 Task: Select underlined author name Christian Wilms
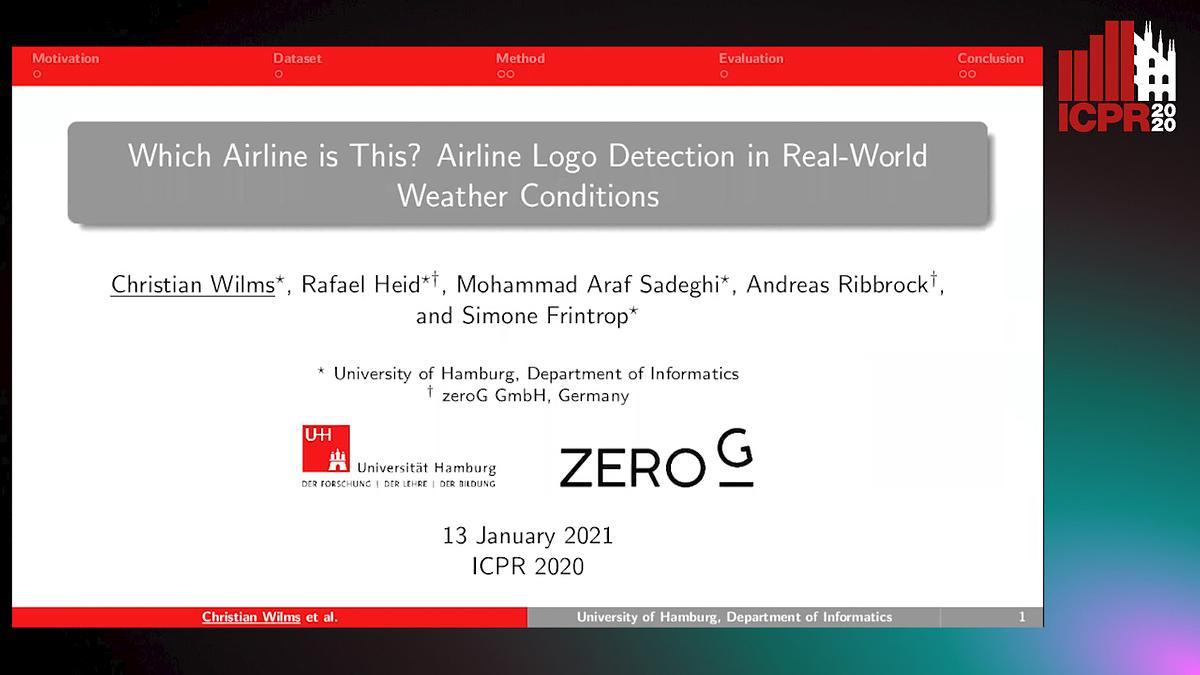coord(192,285)
